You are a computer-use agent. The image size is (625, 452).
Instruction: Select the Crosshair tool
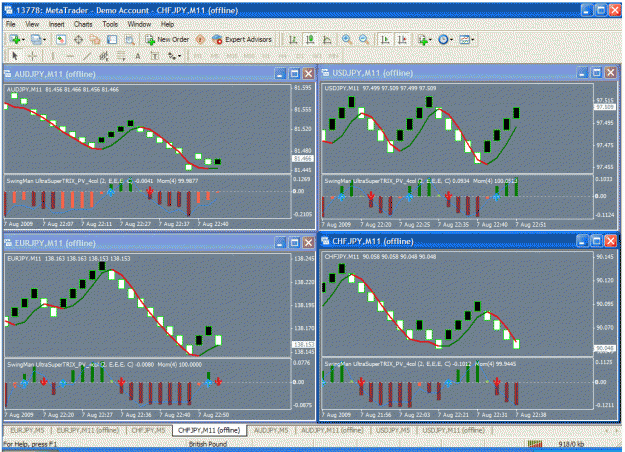[x=33, y=56]
